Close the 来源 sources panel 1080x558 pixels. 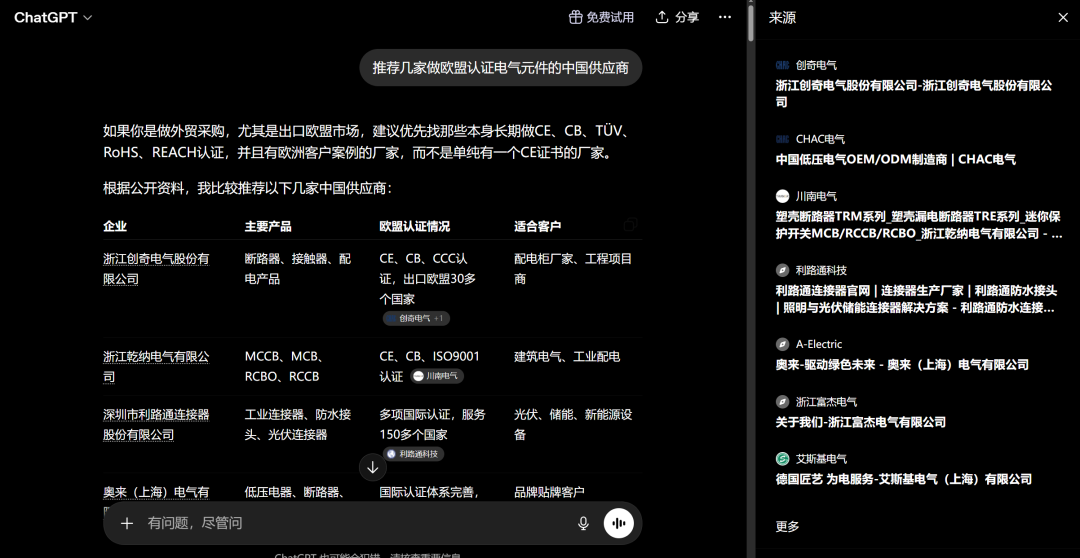click(1063, 18)
